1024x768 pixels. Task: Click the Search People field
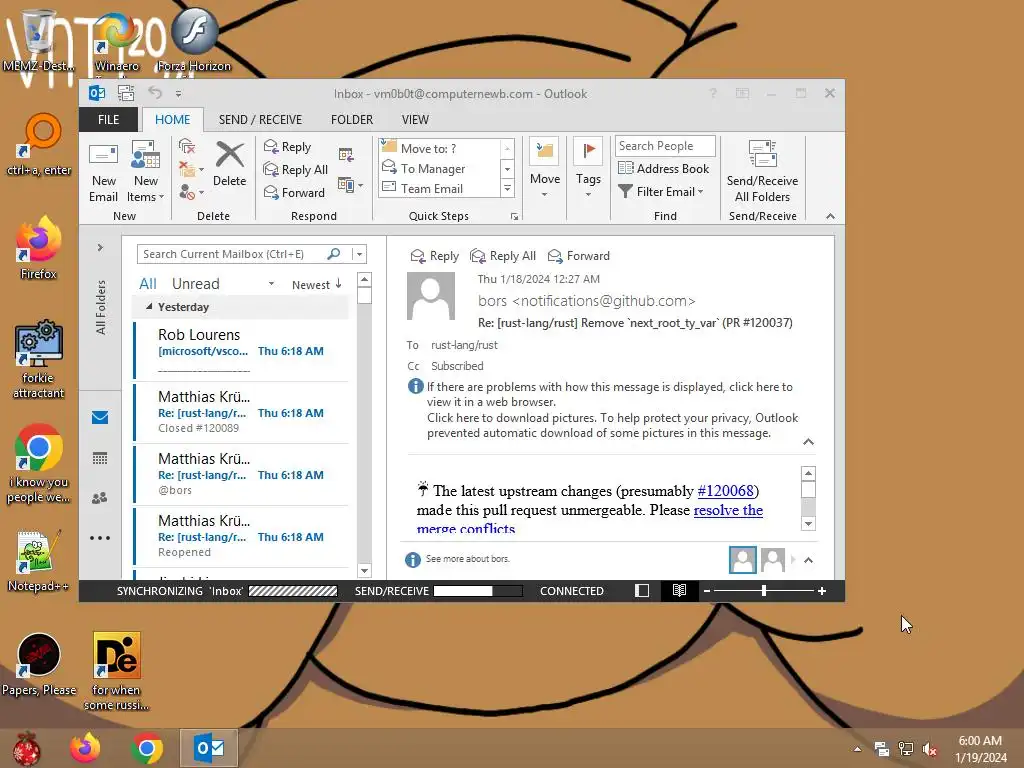665,146
